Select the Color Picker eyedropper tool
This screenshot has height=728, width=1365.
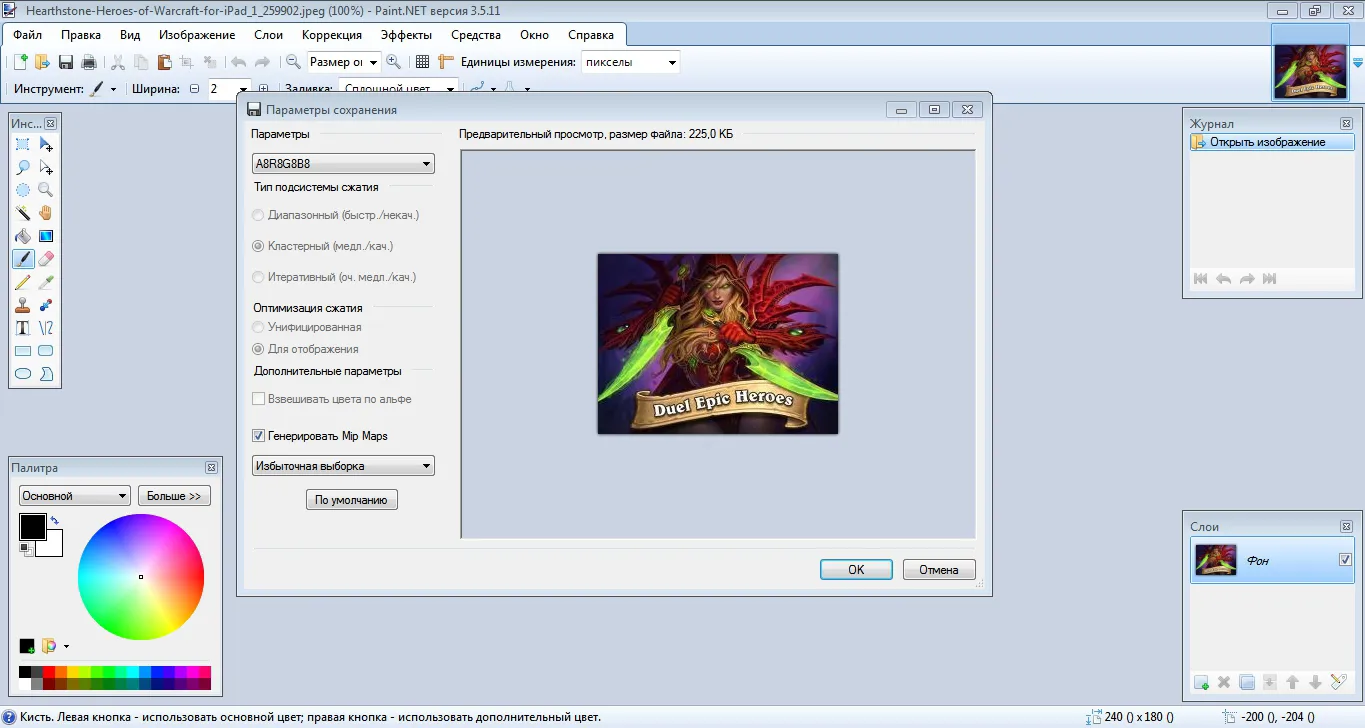[x=46, y=282]
